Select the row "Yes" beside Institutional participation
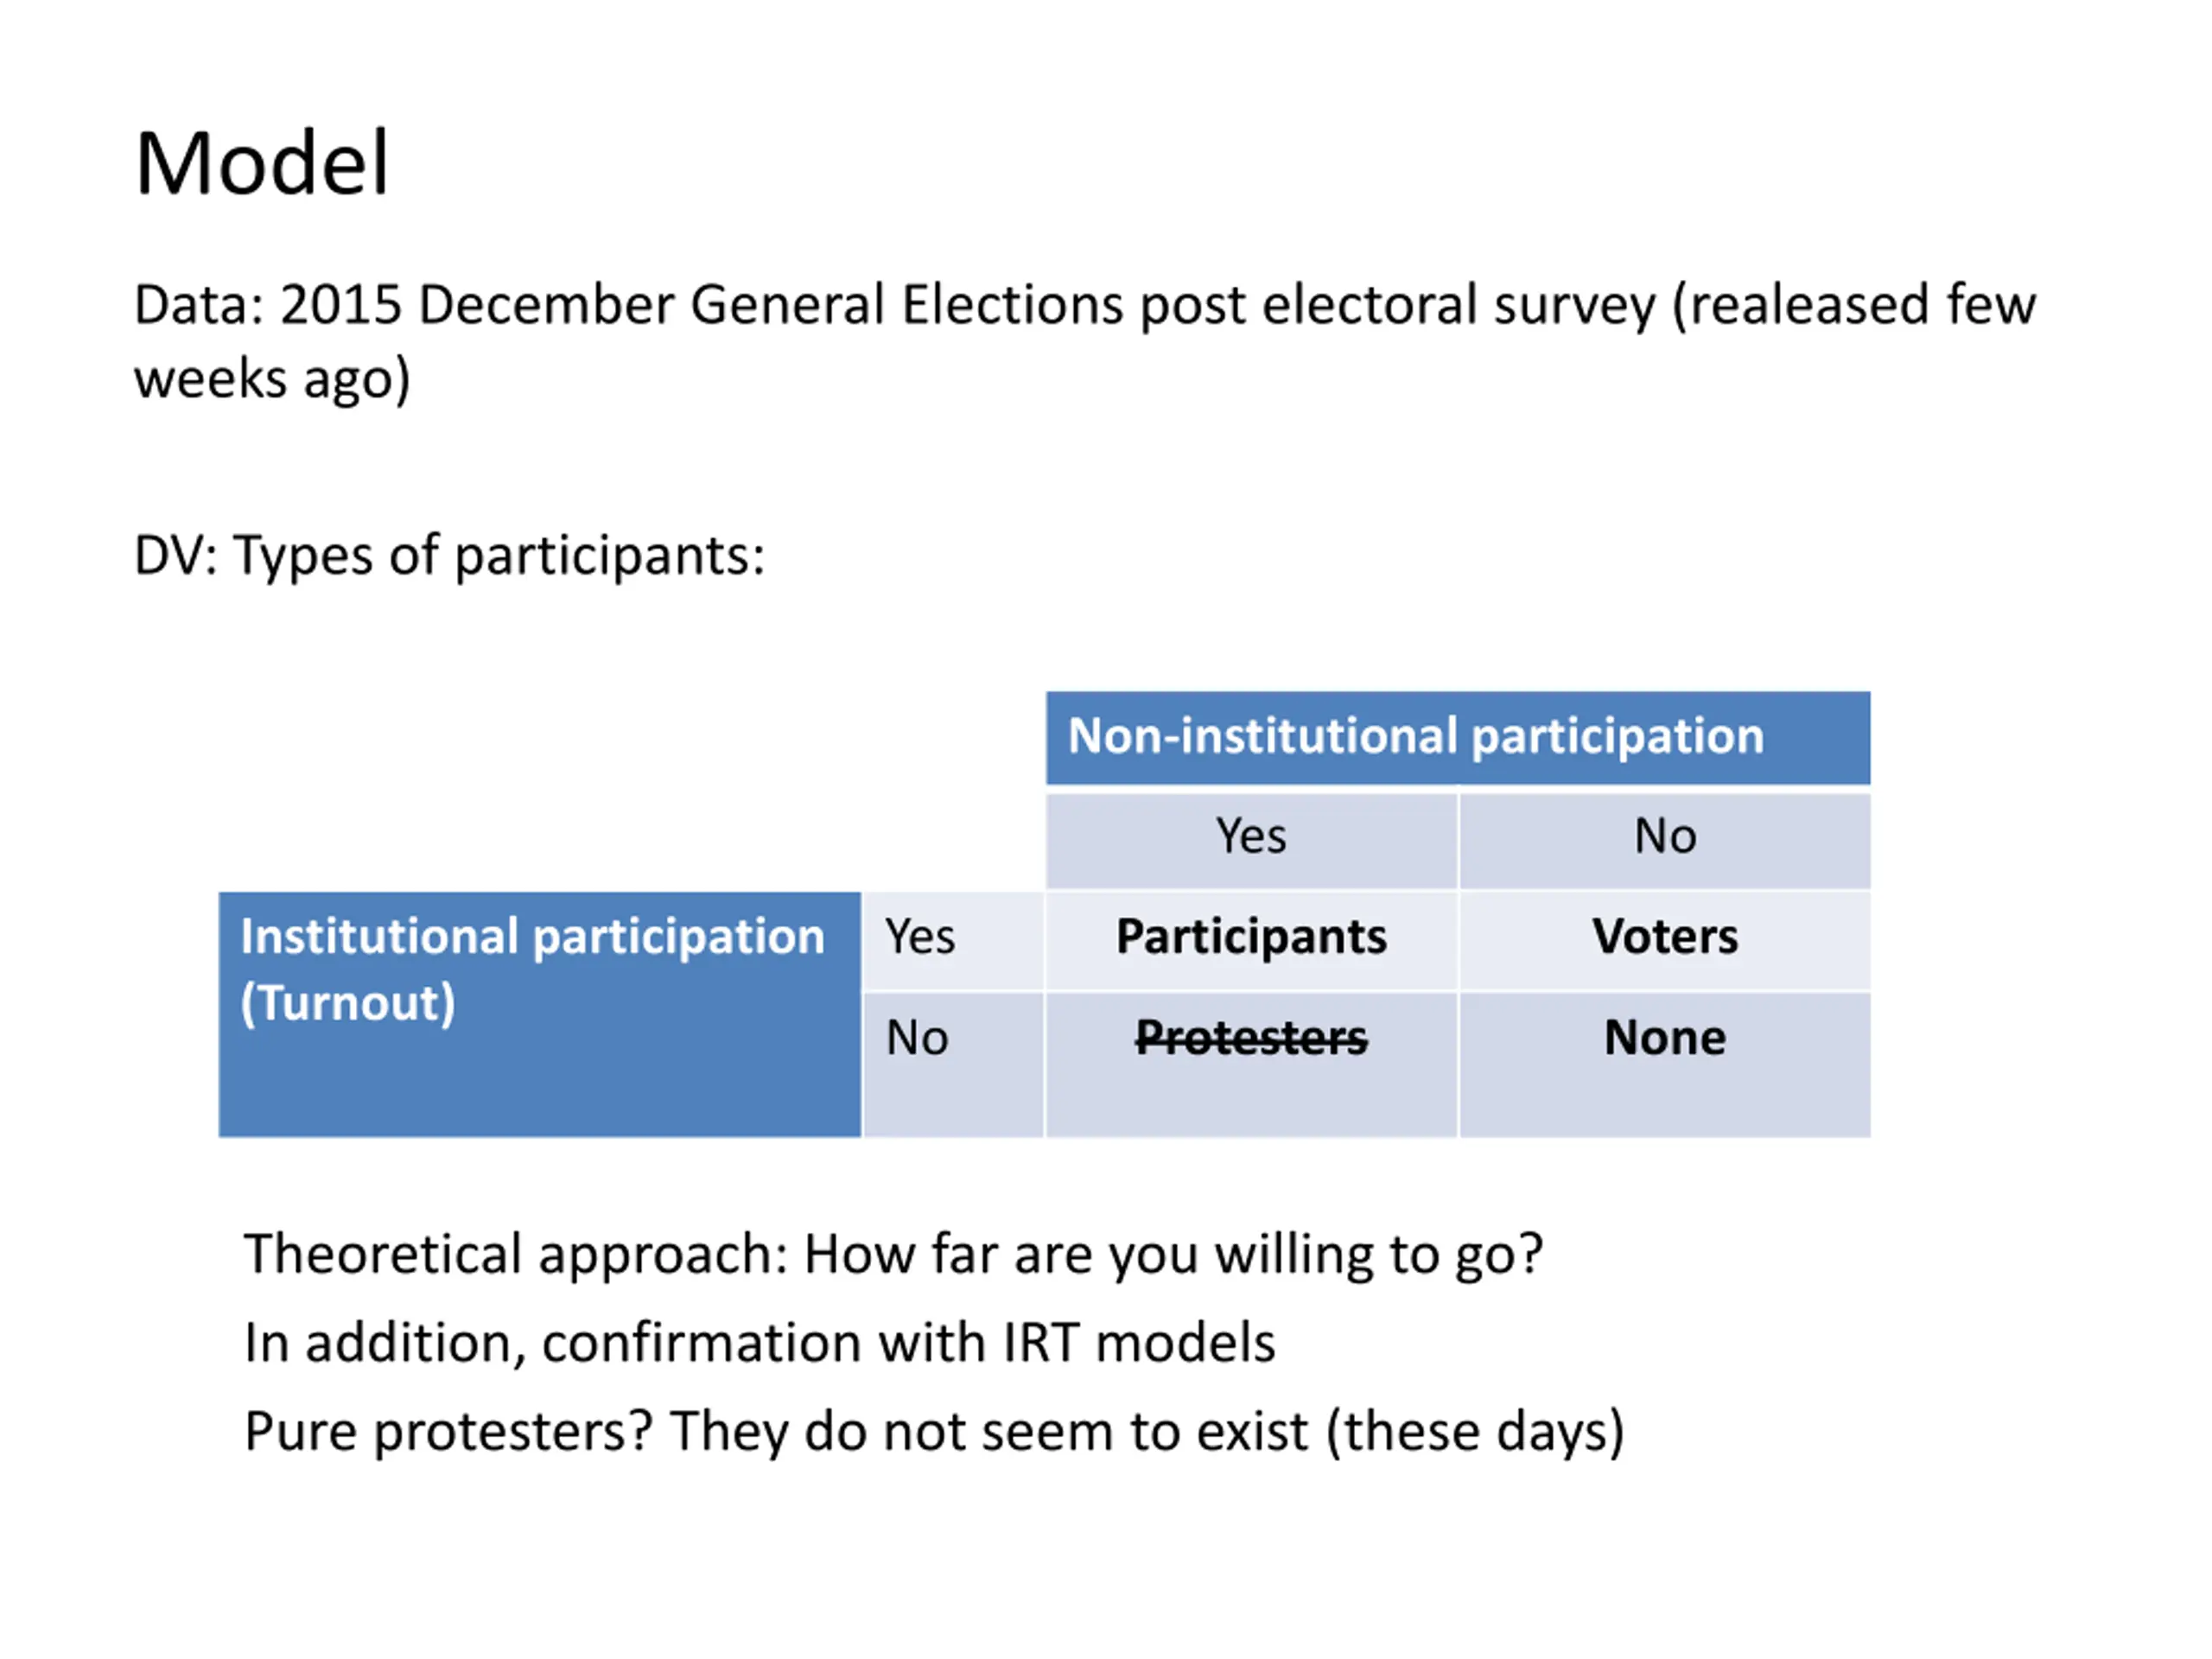2212x1659 pixels. point(953,941)
